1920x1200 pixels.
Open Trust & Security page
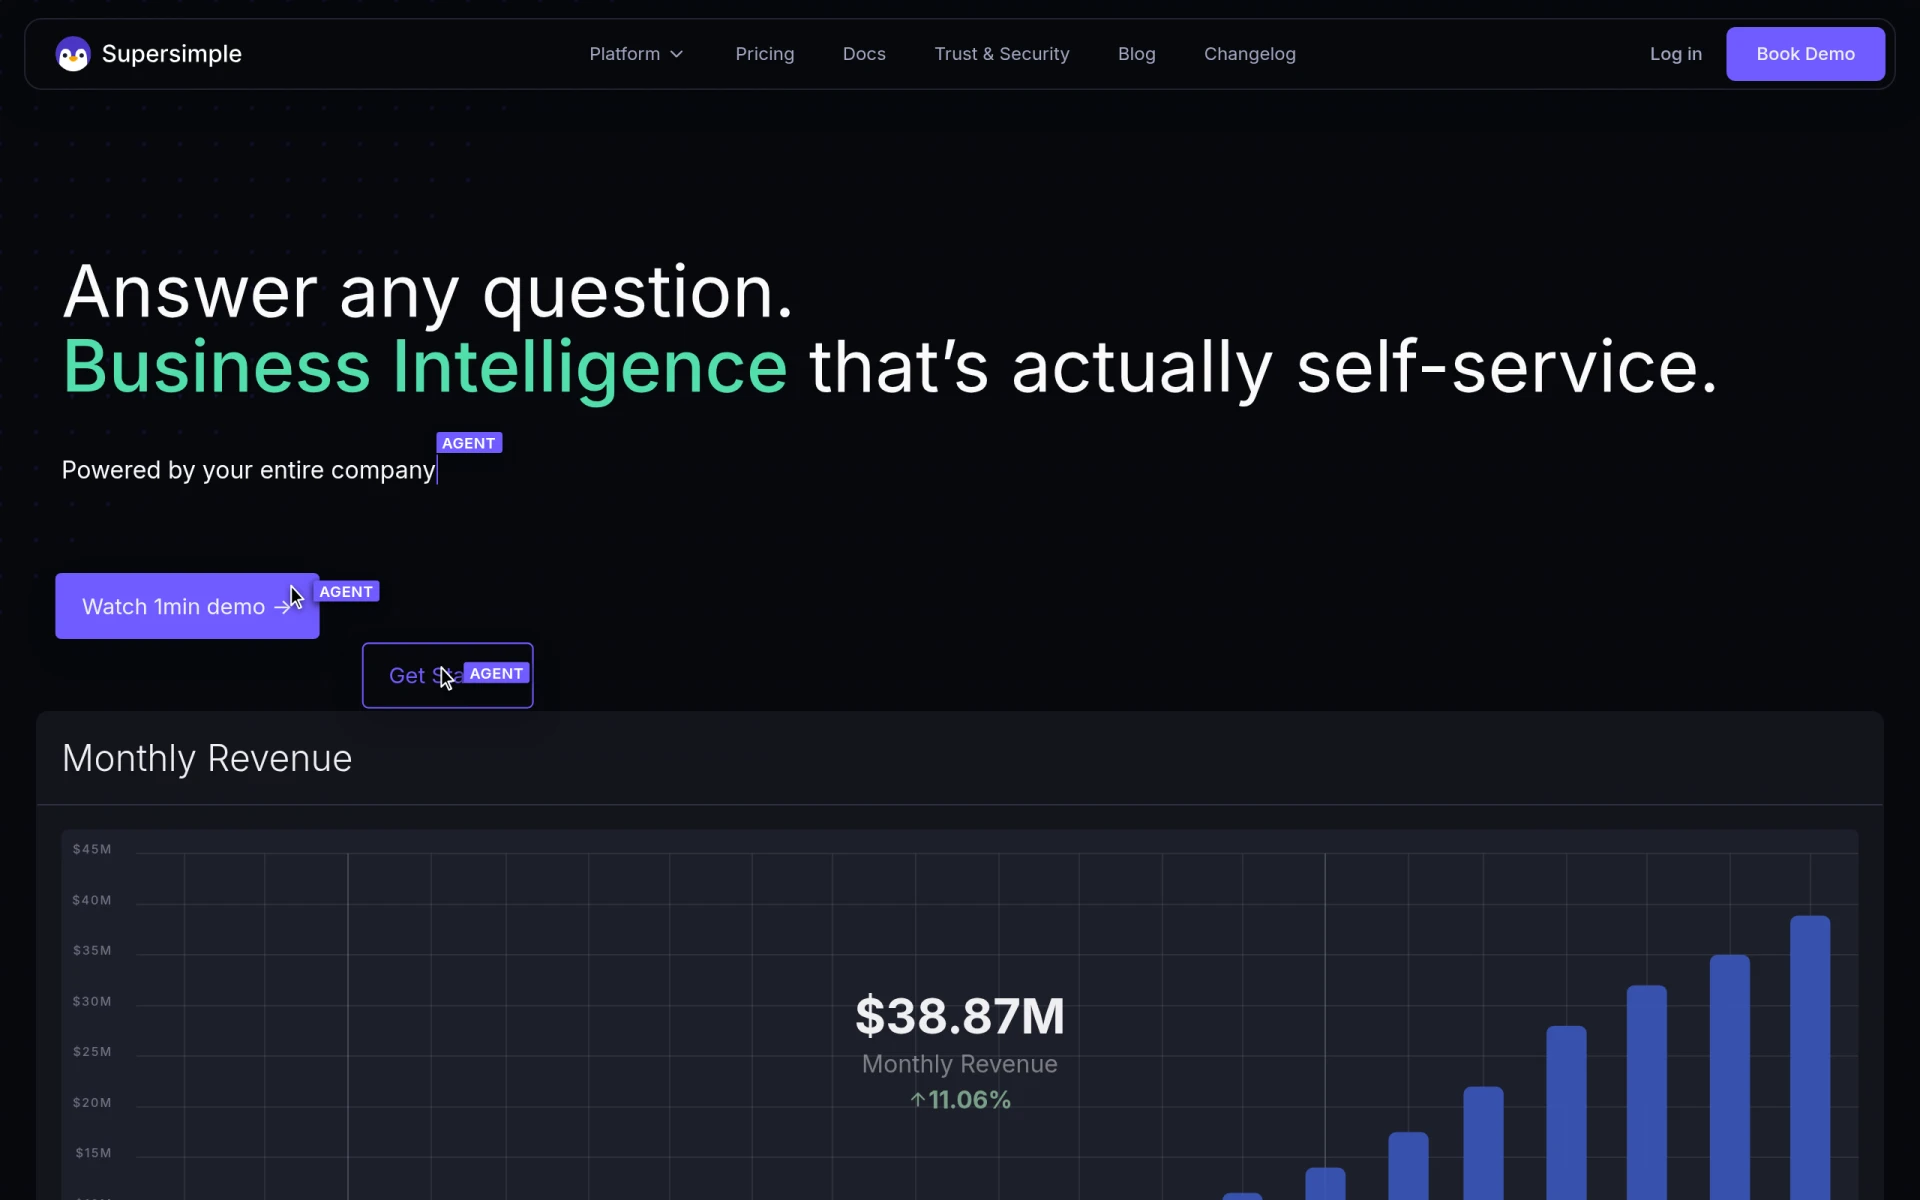(x=1002, y=54)
